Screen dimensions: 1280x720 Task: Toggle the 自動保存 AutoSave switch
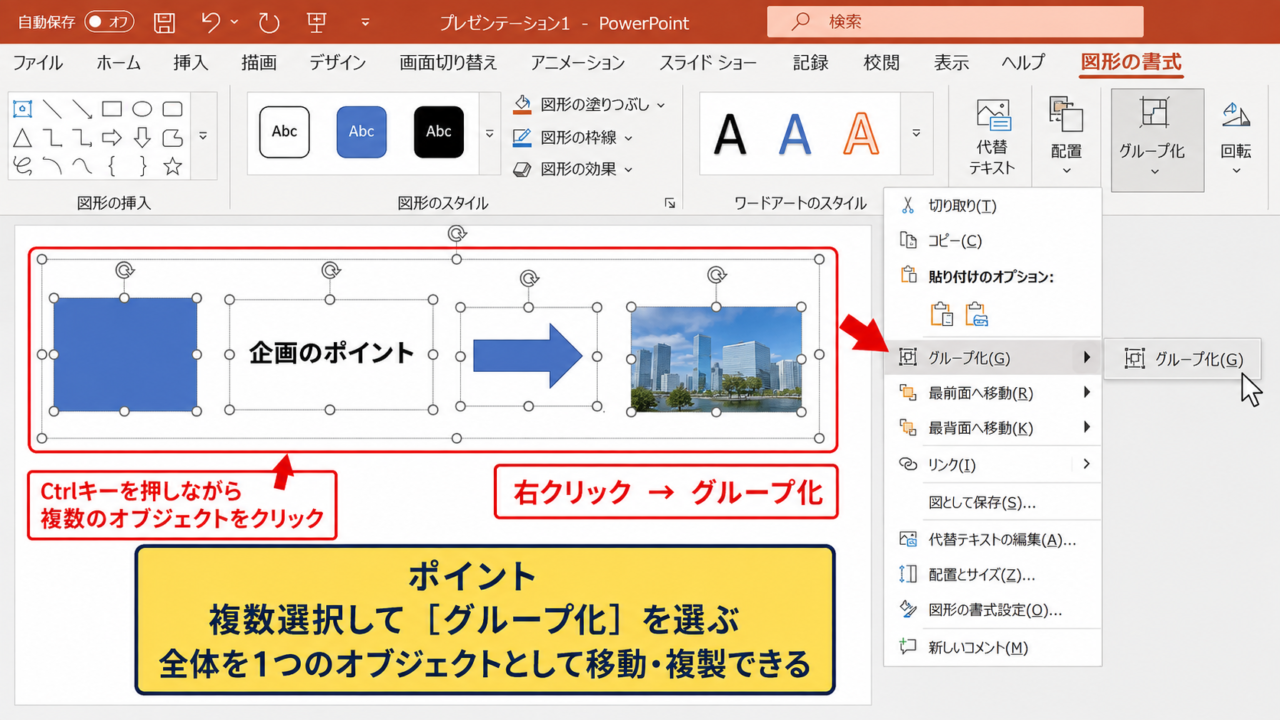110,21
